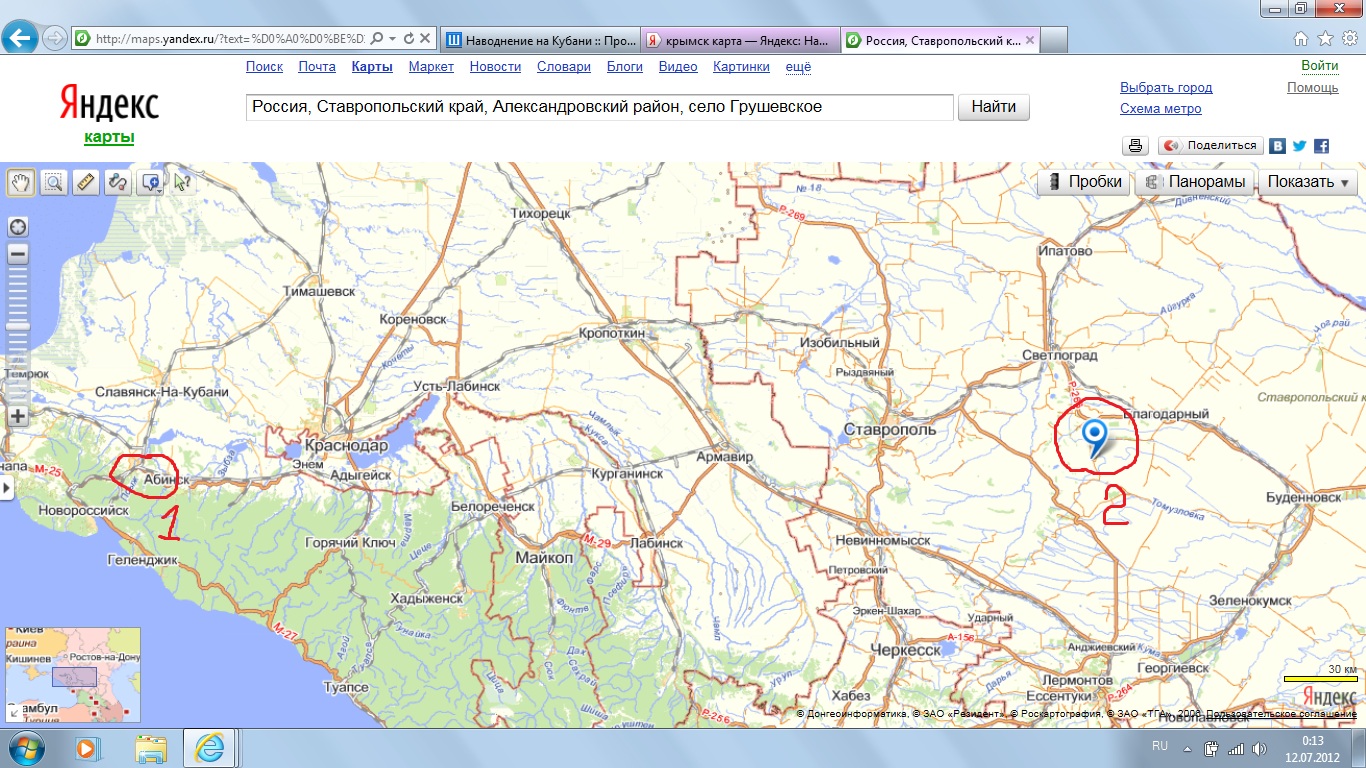1366x768 pixels.
Task: Click the green карты link under logo
Action: click(109, 137)
